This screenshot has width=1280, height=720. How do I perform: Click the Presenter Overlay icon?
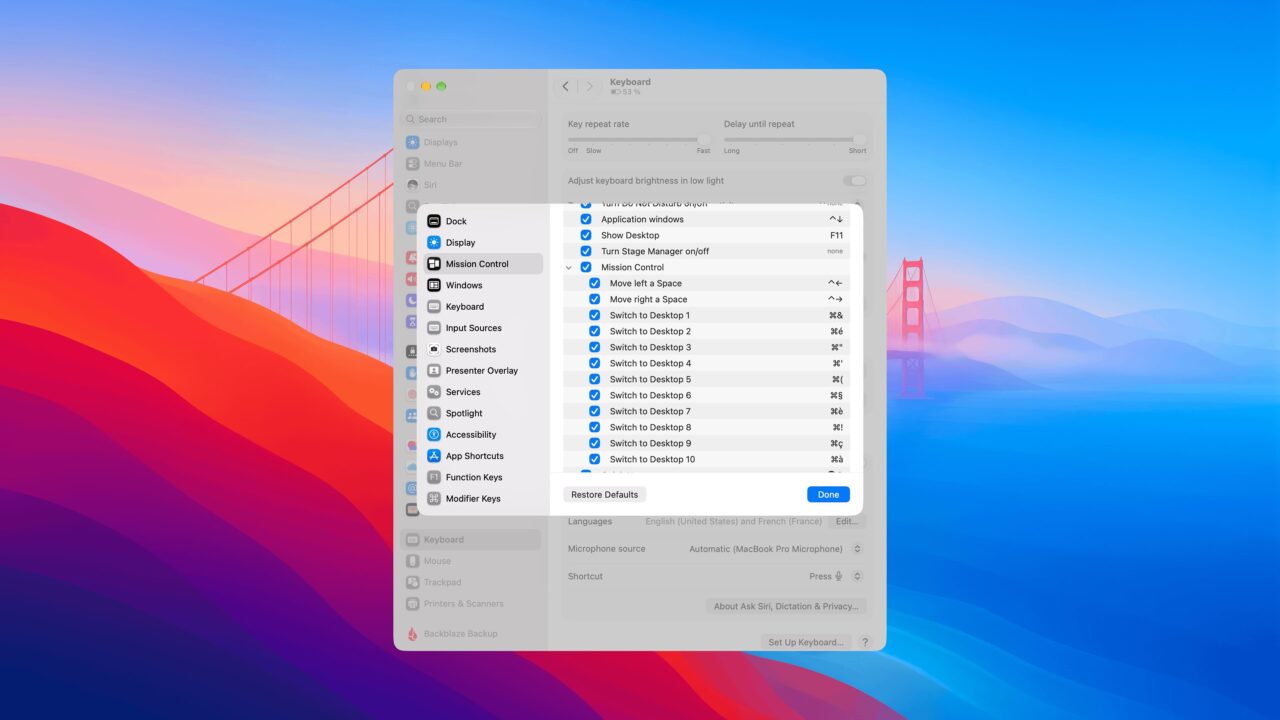pos(434,371)
